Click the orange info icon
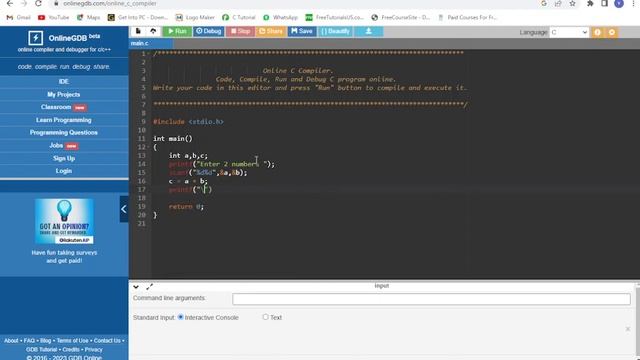This screenshot has width=640, height=360. click(598, 32)
